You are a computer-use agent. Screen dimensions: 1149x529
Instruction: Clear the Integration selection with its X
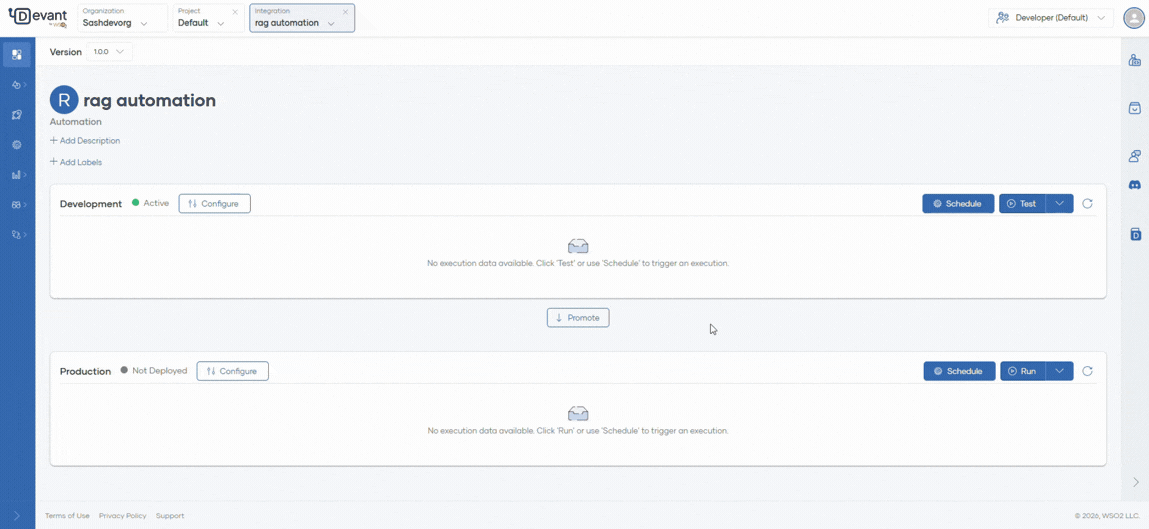click(346, 12)
